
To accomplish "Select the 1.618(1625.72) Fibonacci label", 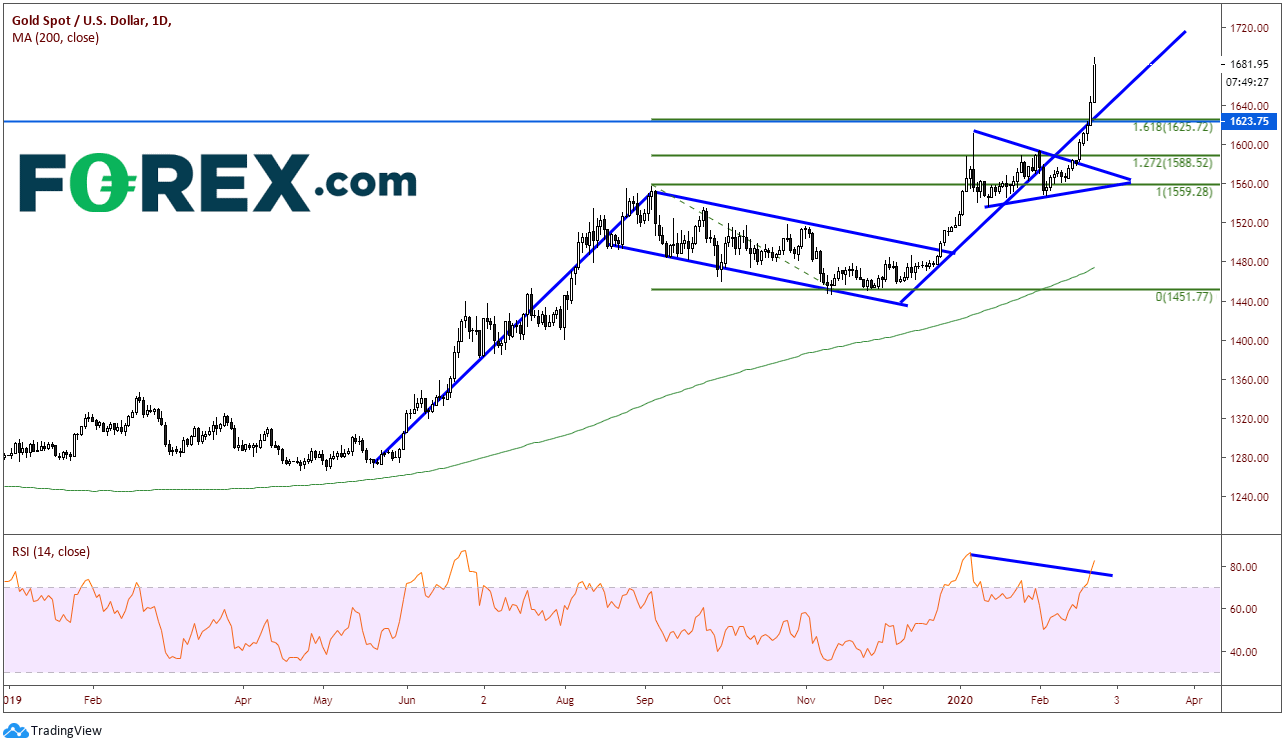I will pyautogui.click(x=1173, y=127).
